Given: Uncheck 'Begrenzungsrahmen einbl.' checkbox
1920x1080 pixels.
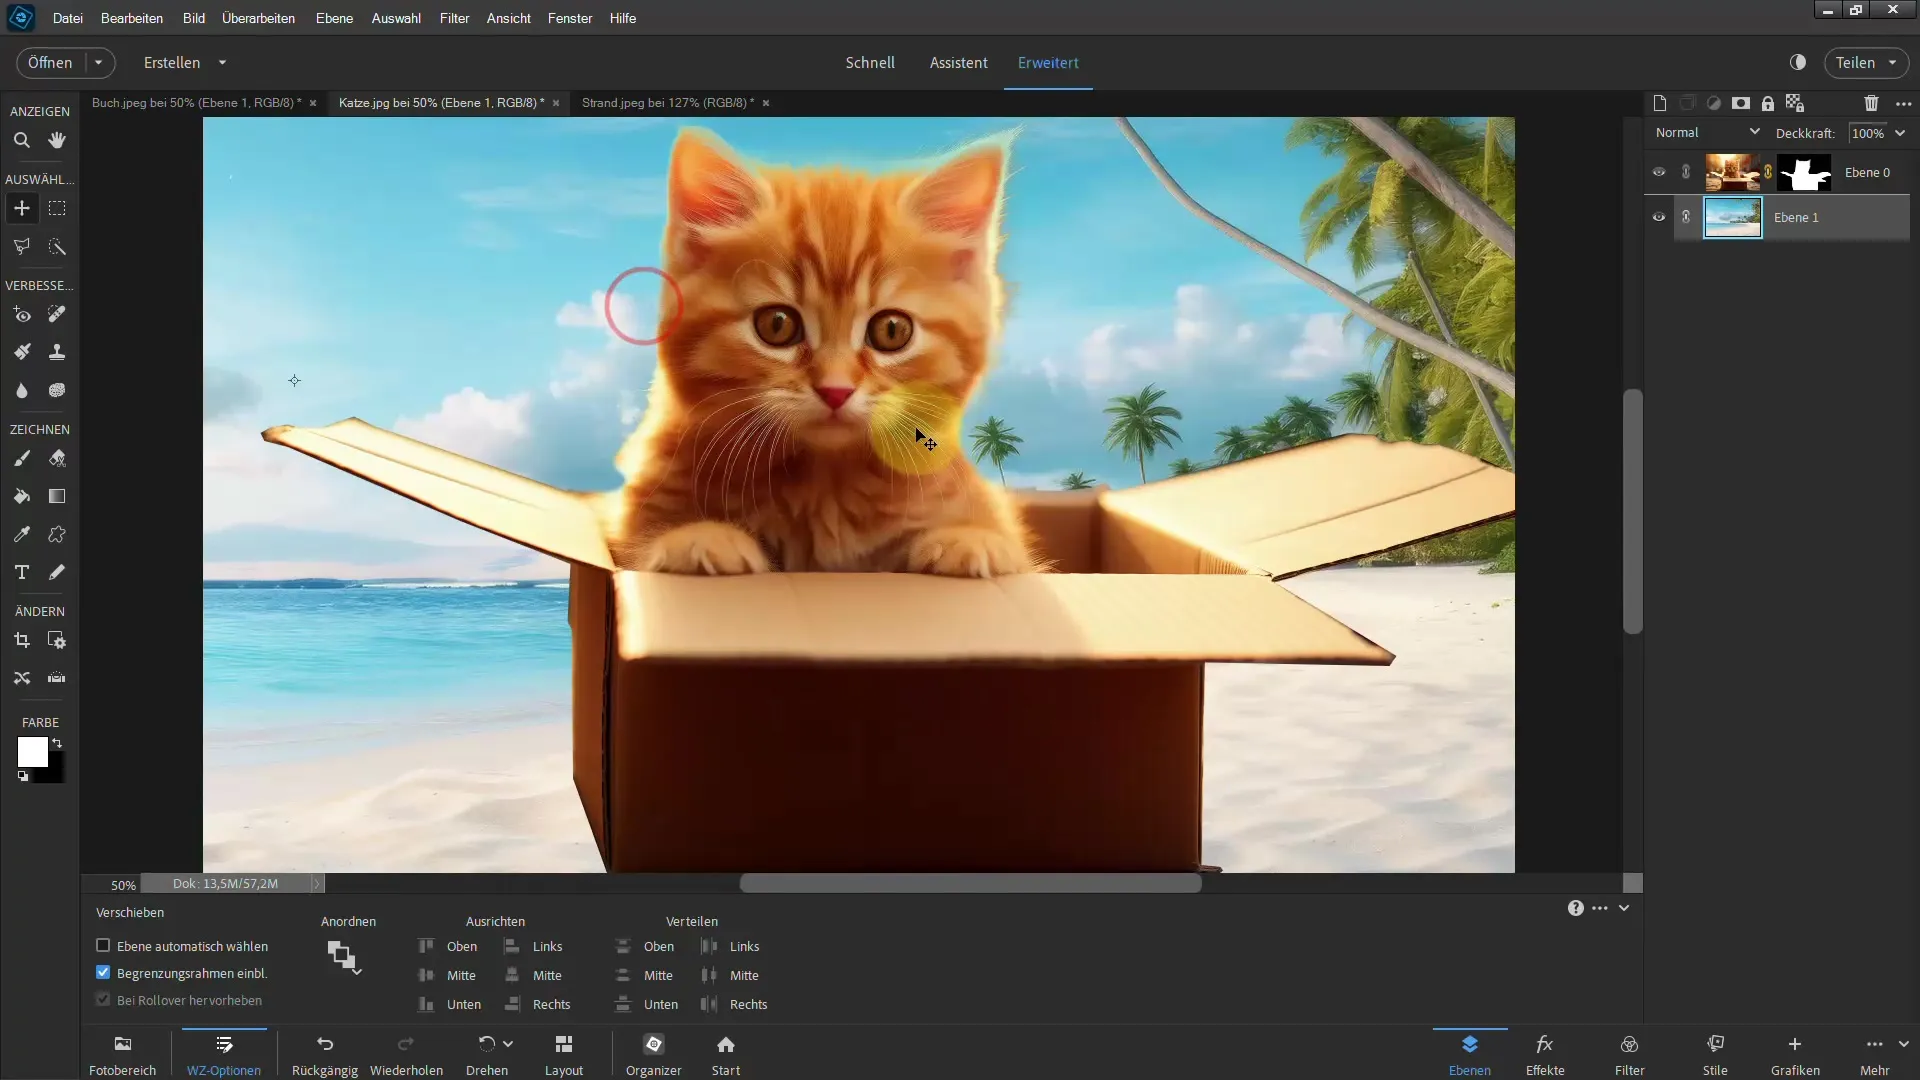Looking at the screenshot, I should tap(103, 972).
